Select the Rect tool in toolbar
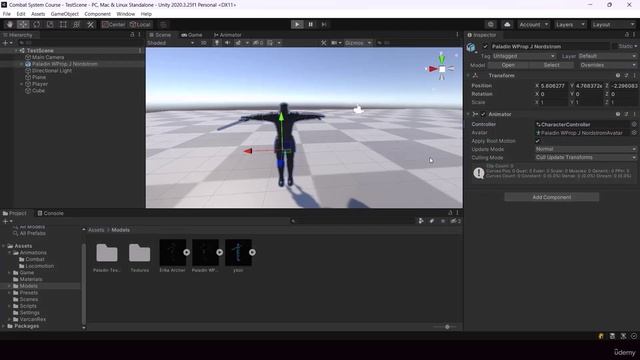The width and height of the screenshot is (640, 360). [63, 24]
